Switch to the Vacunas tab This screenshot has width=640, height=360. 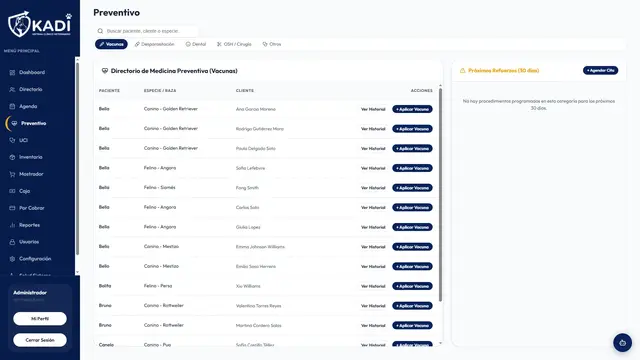click(111, 44)
